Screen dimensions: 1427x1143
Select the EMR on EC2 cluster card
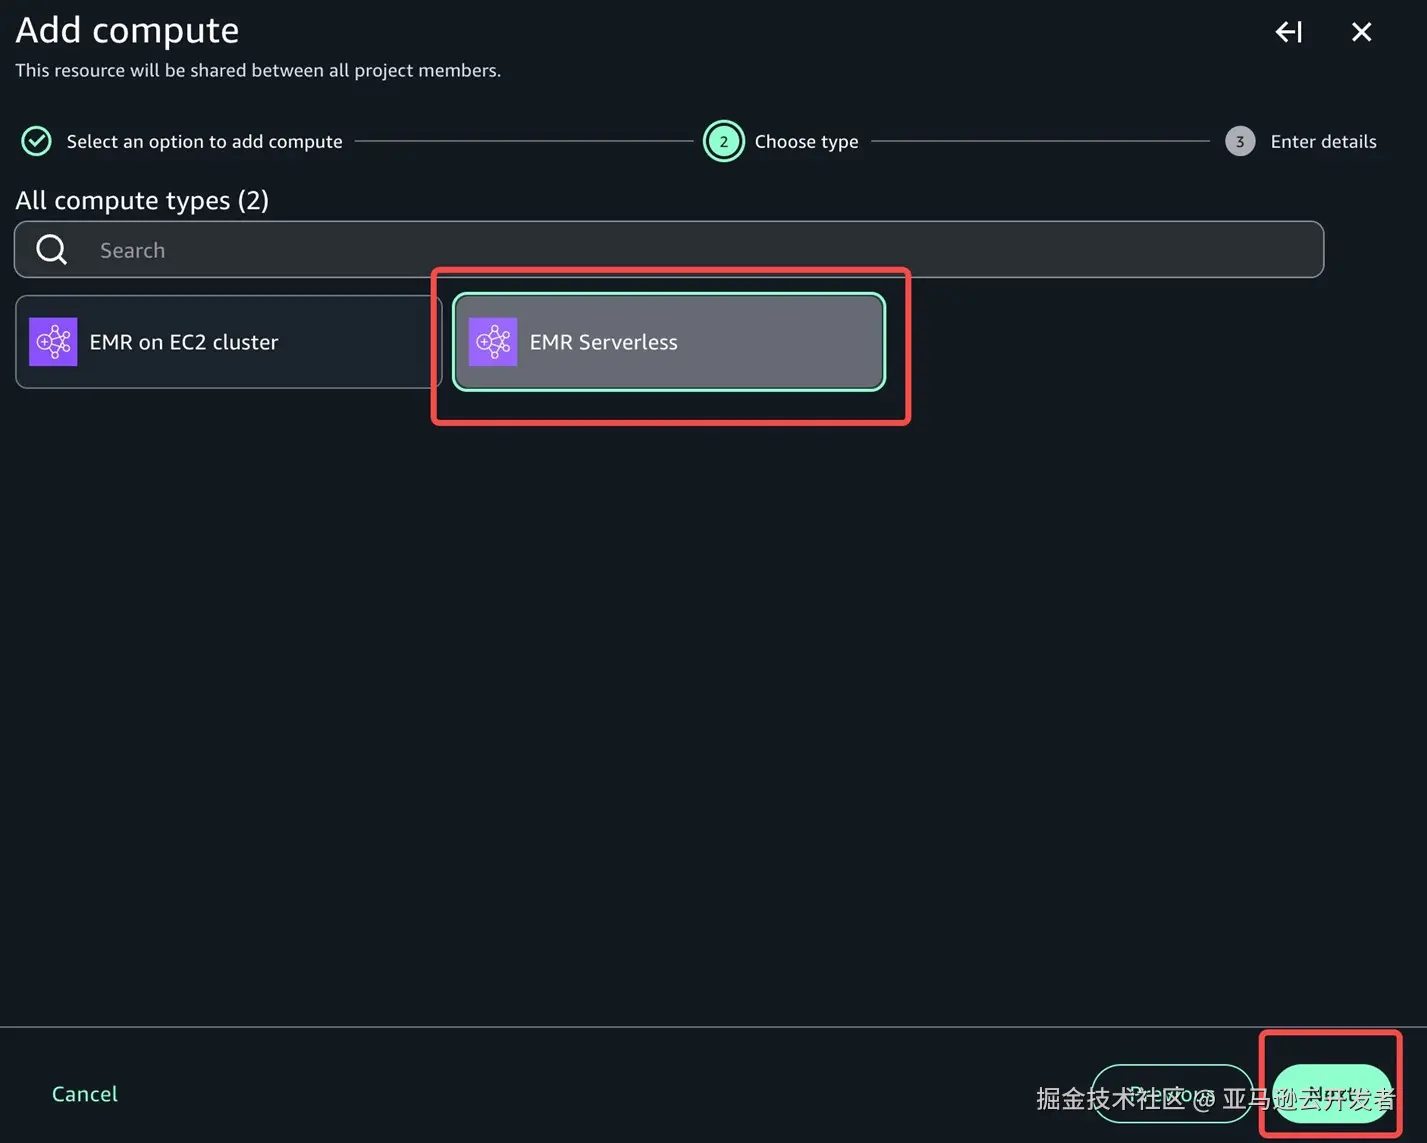(228, 342)
